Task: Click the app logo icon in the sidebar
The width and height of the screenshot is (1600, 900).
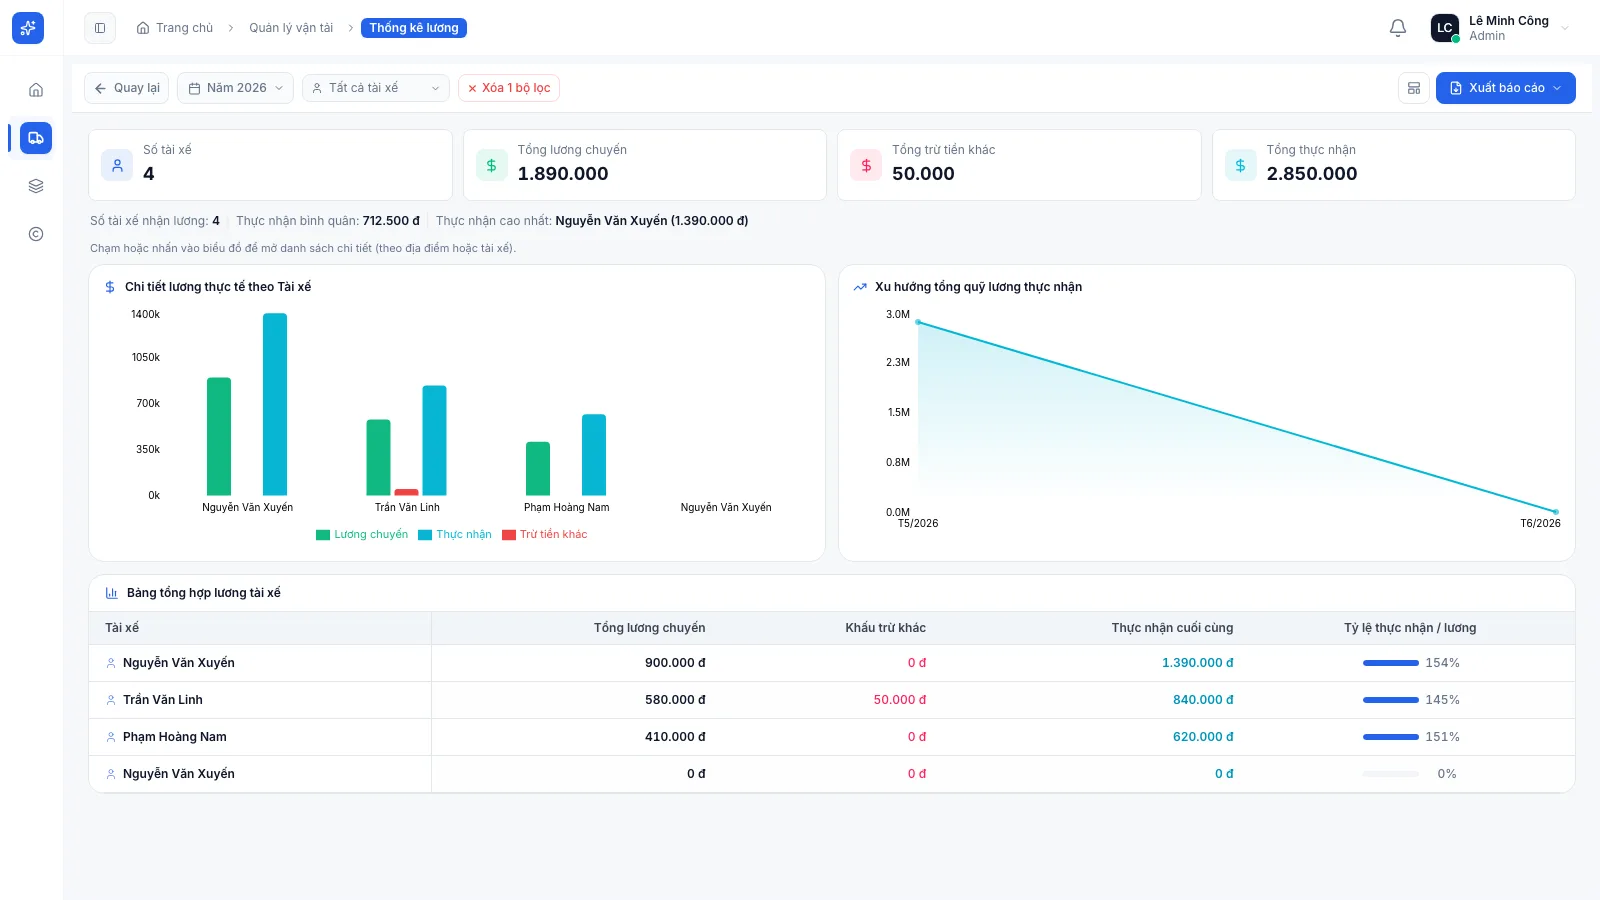Action: 28,28
